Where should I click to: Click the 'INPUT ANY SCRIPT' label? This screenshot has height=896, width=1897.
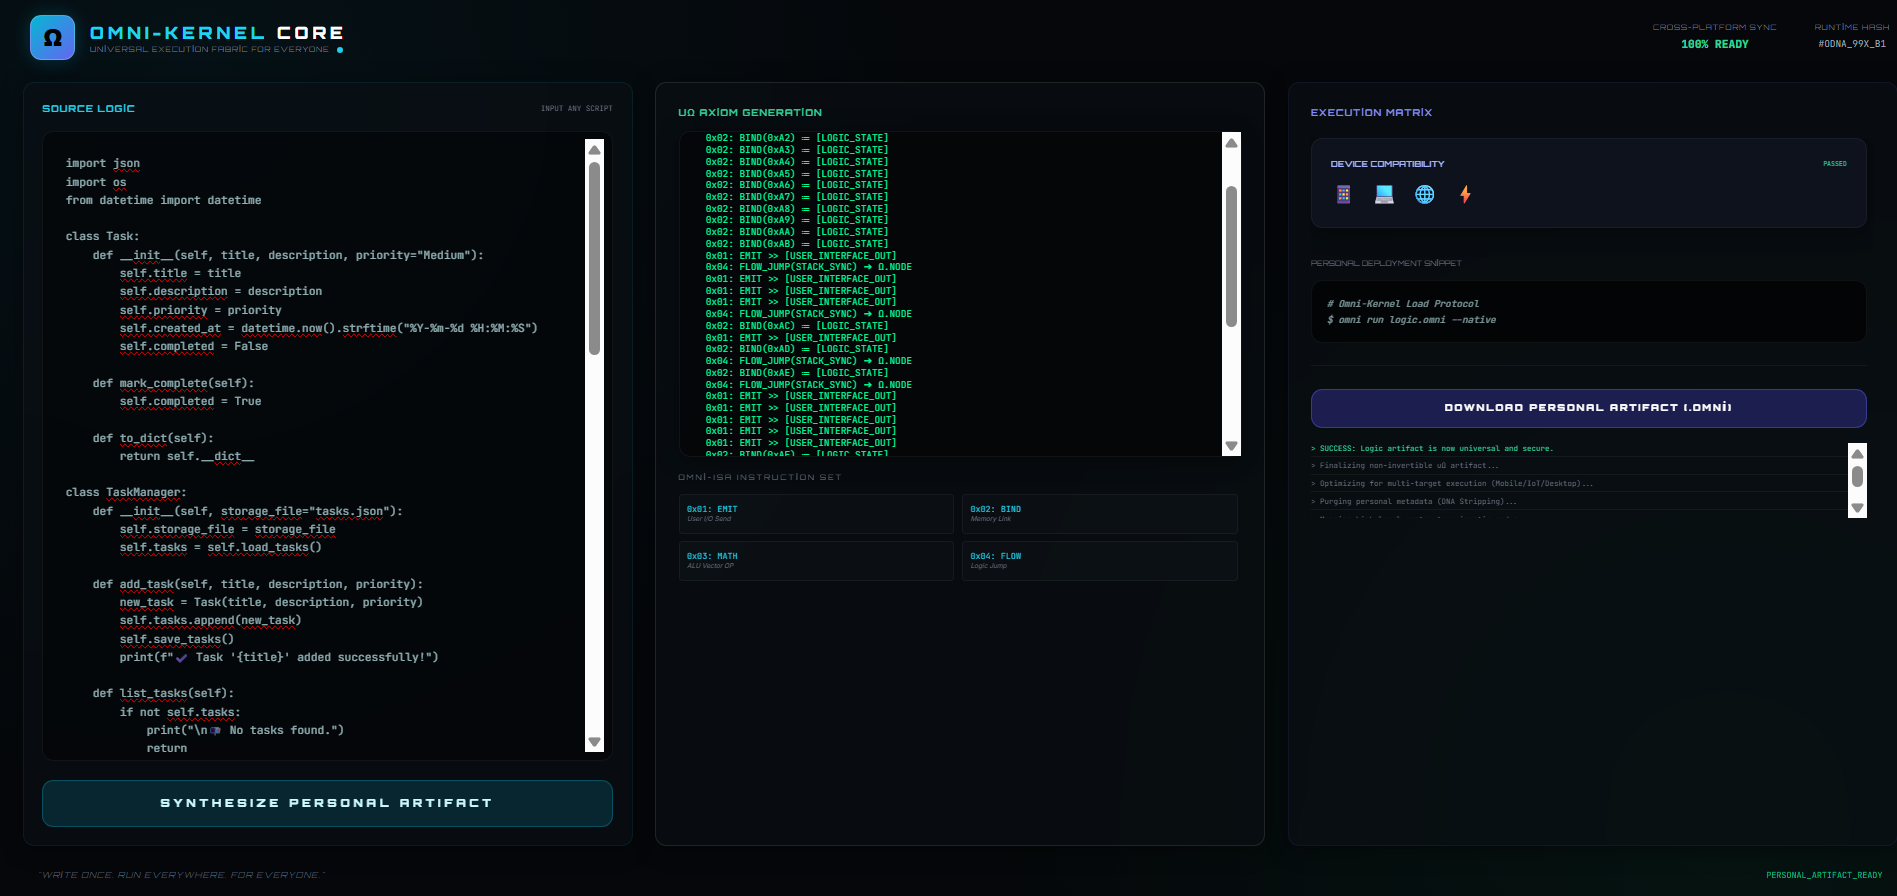pyautogui.click(x=577, y=108)
